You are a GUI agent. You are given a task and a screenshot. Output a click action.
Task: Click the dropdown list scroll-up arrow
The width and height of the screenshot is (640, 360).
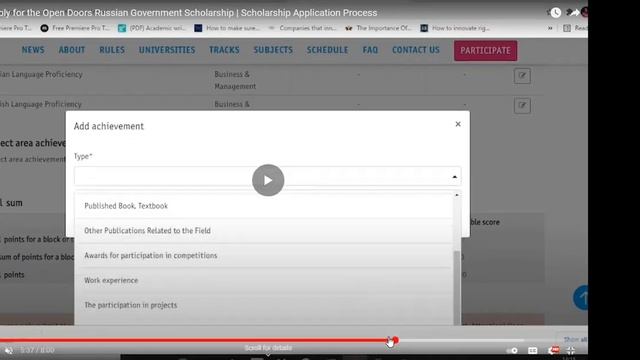457,195
